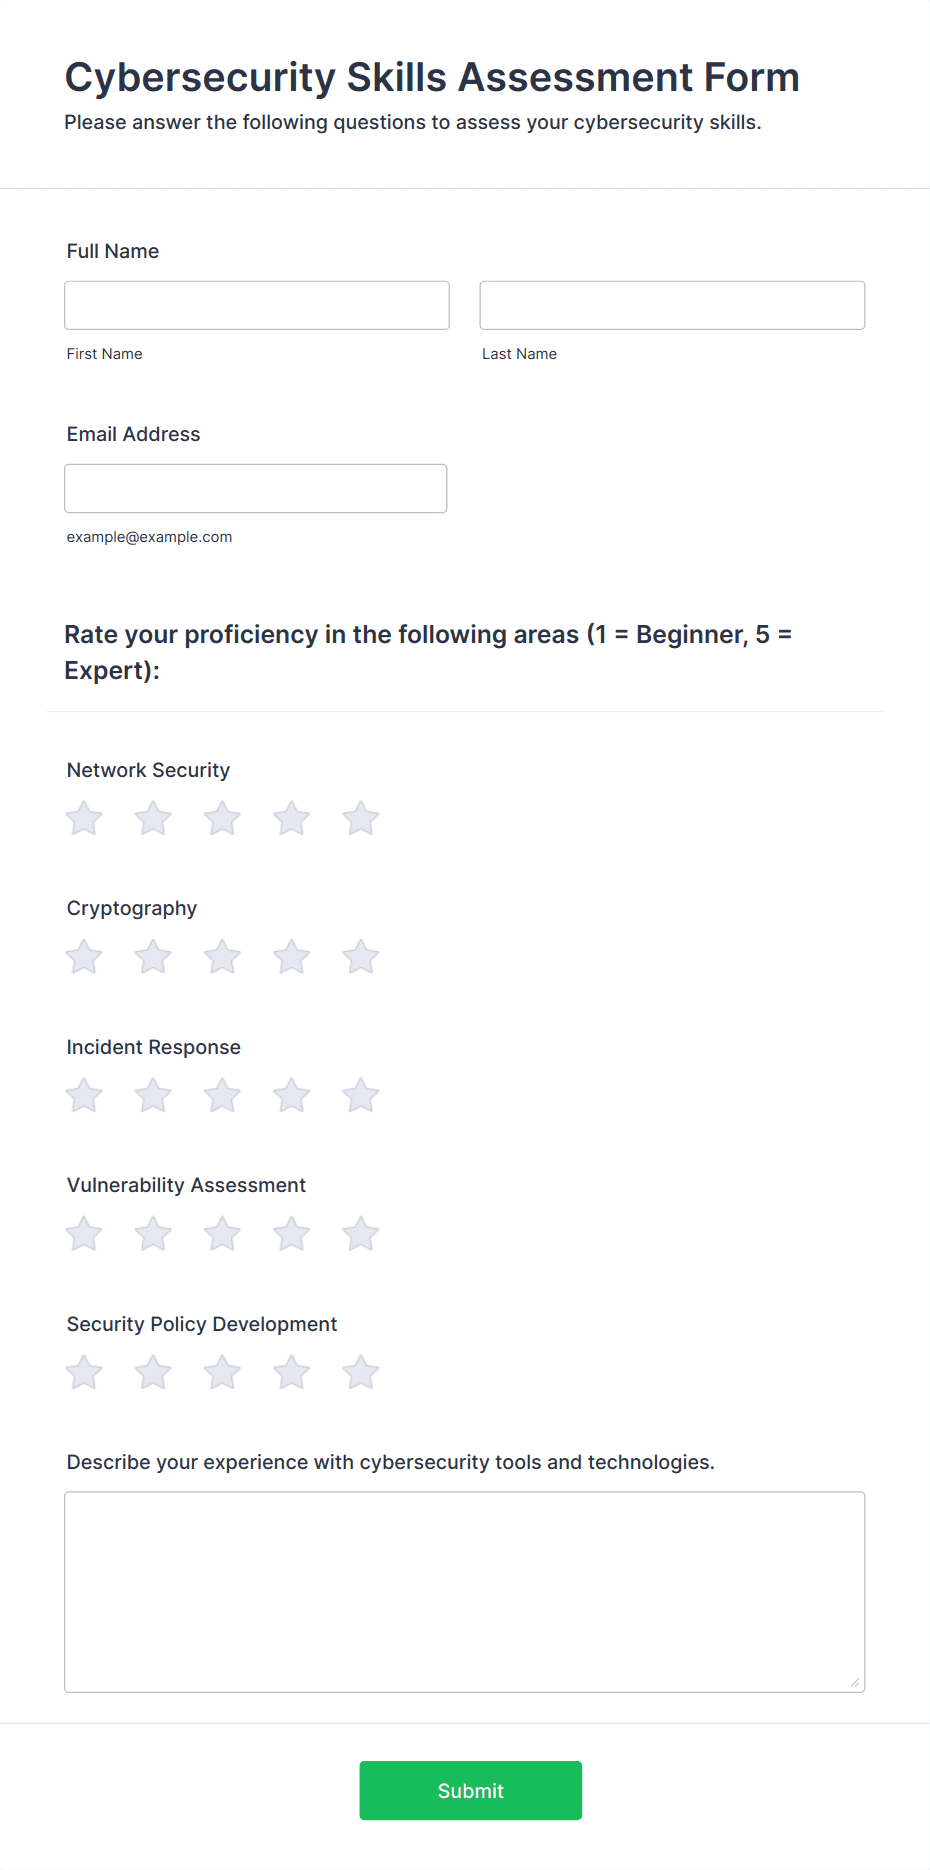
Task: Rate Network Security one star
Action: tap(84, 819)
